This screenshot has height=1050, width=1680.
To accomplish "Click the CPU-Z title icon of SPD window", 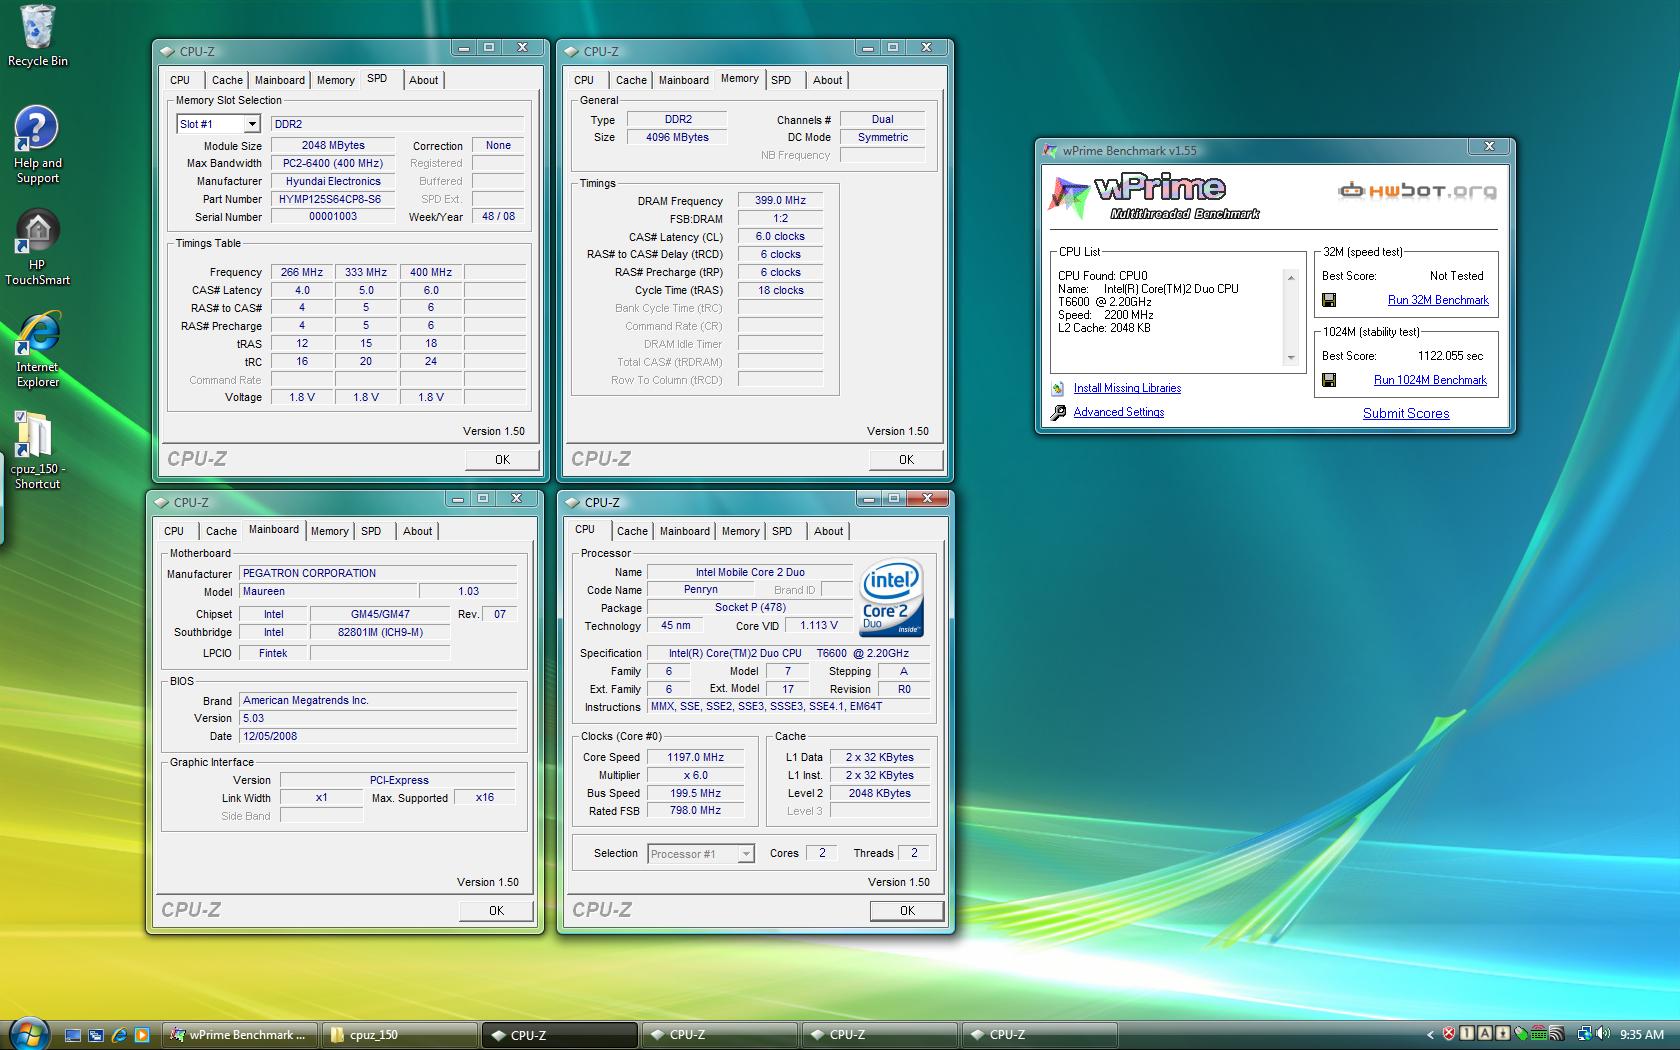I will point(167,51).
